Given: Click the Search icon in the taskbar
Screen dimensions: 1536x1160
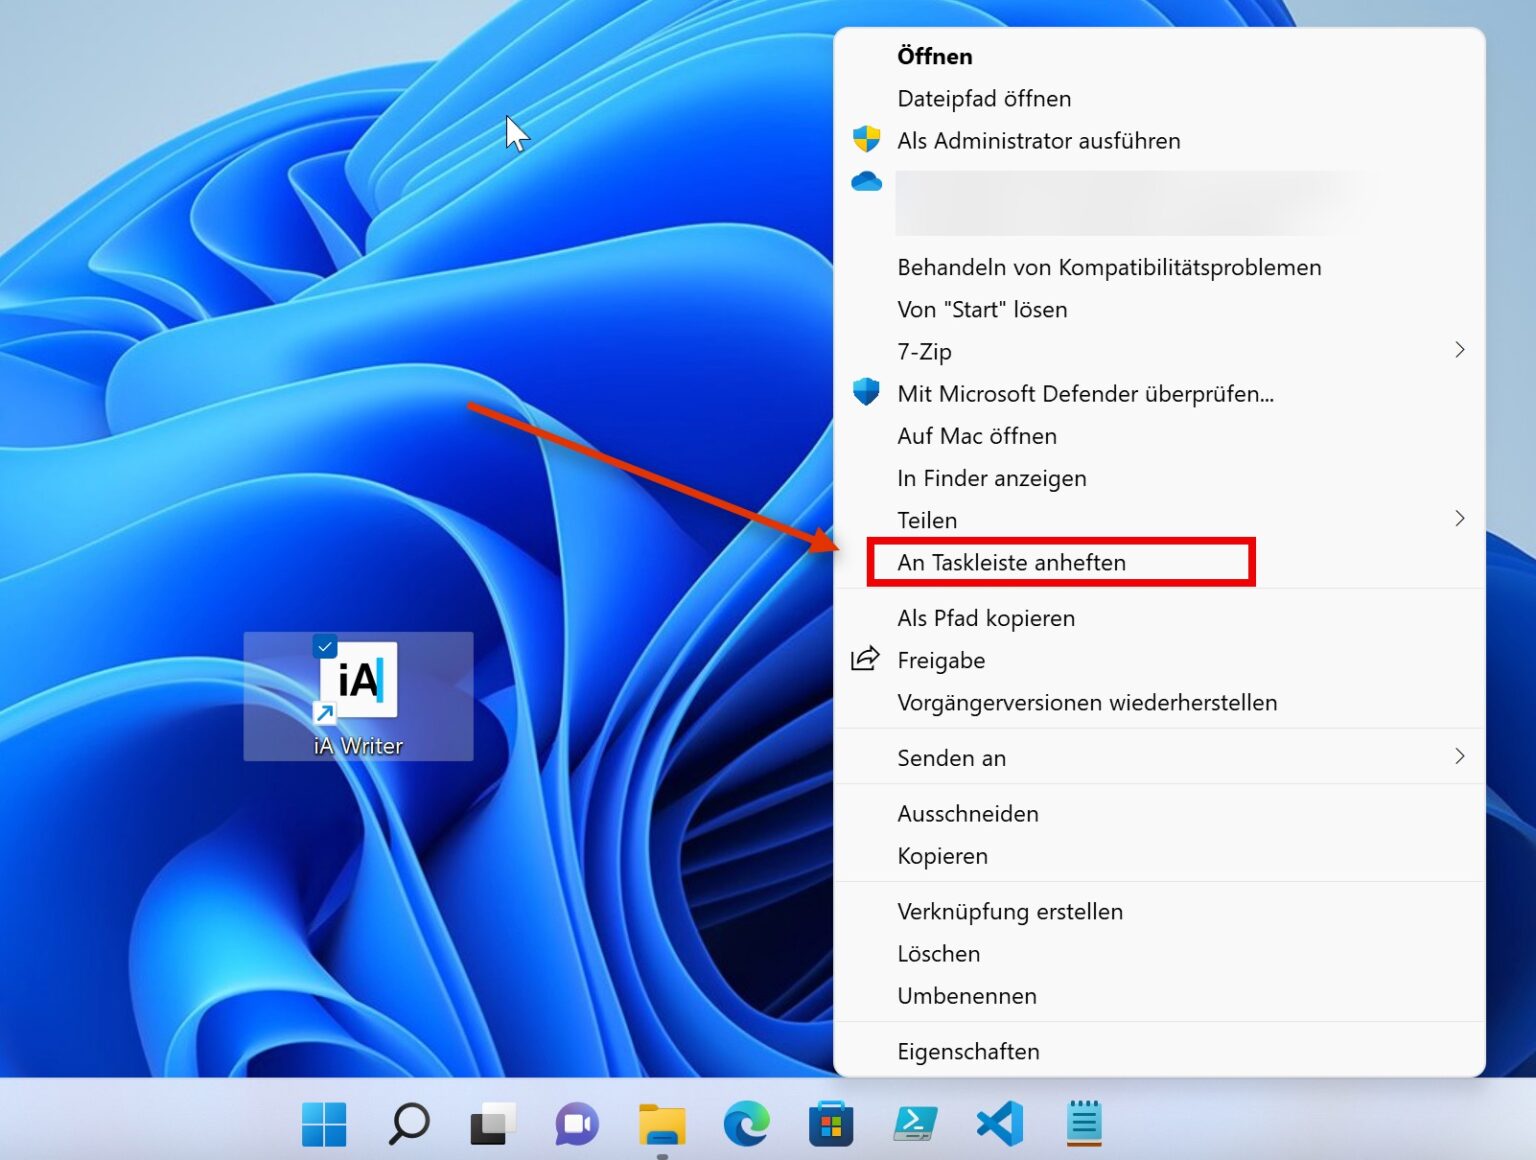Looking at the screenshot, I should 407,1122.
